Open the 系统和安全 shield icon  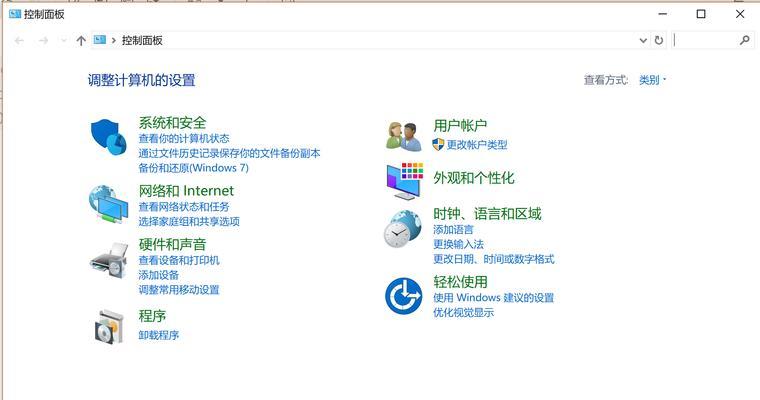point(109,137)
